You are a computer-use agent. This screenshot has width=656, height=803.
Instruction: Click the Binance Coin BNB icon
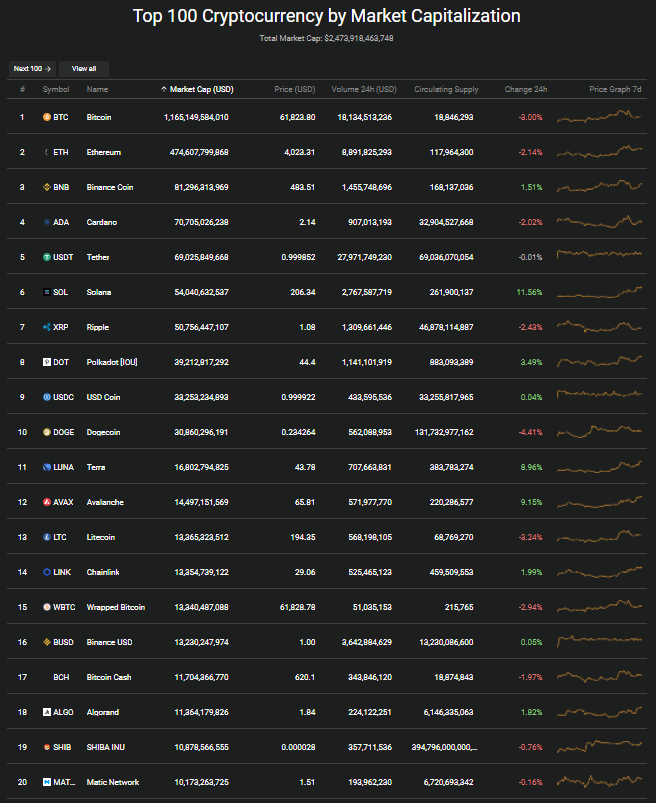pos(47,187)
